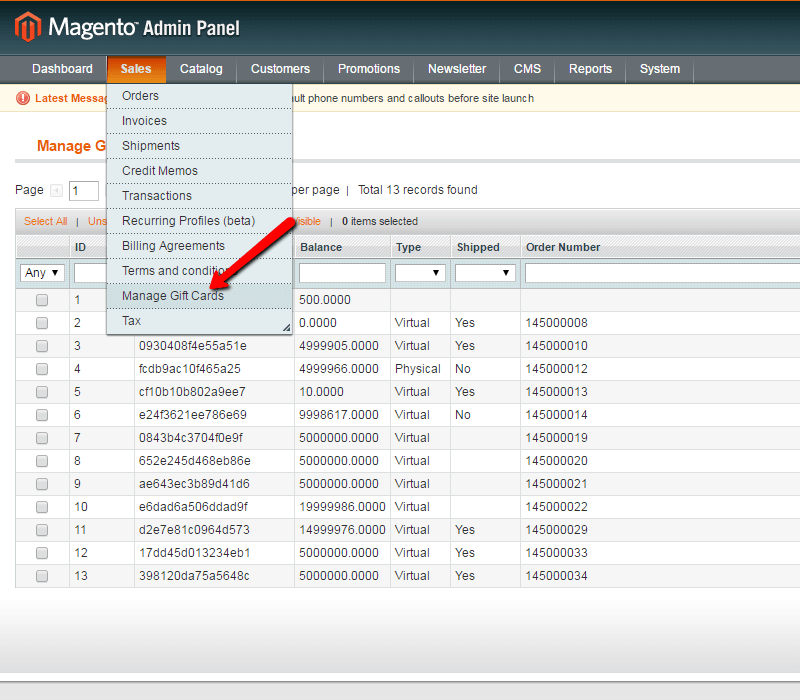Select Credit Memos in Sales menu
Screen dimensions: 800x700
pos(160,171)
